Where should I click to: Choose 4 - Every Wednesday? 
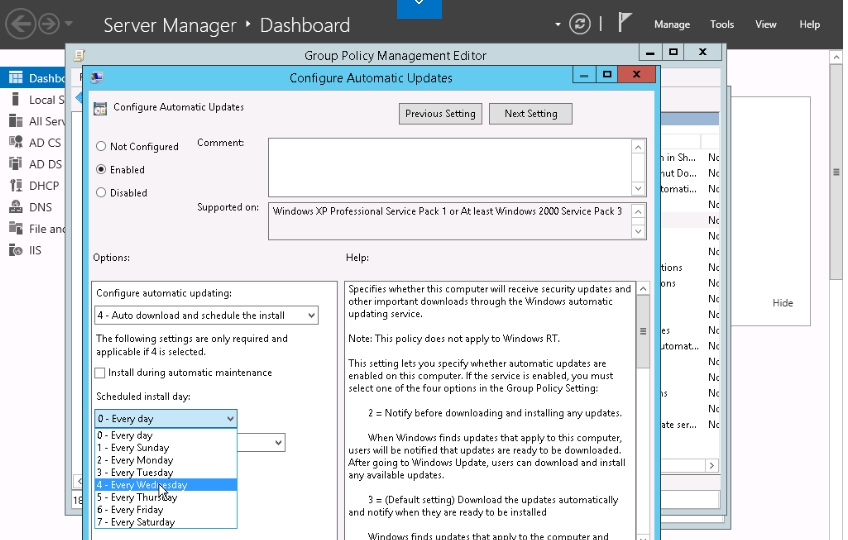coord(166,485)
